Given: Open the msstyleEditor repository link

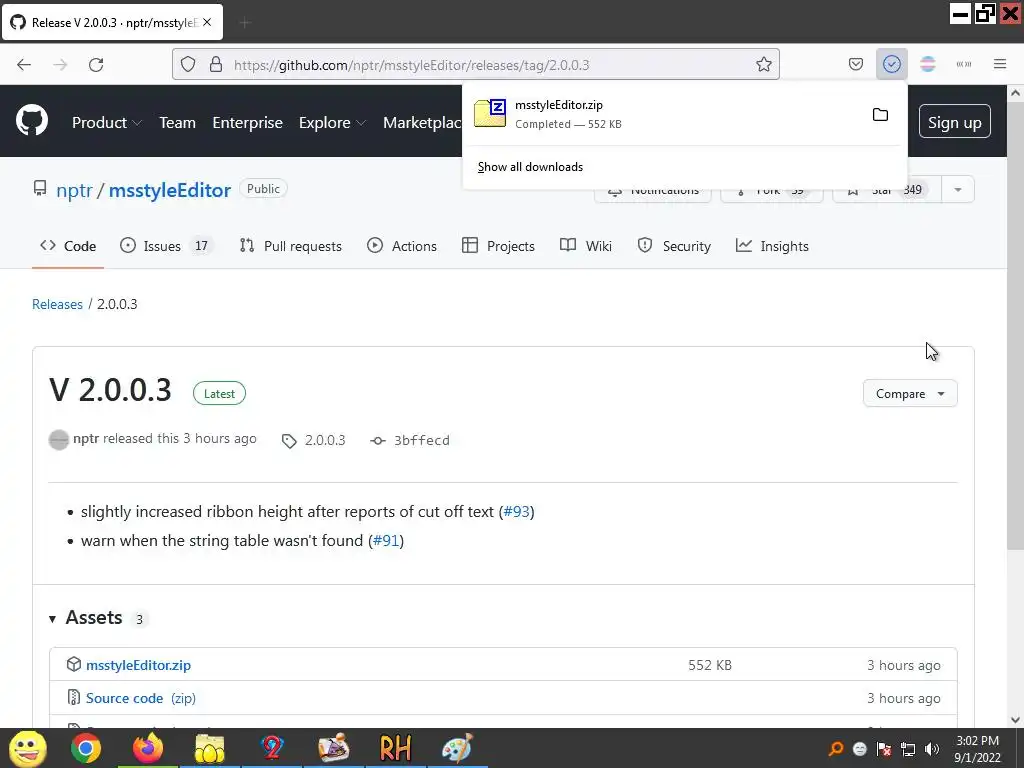Looking at the screenshot, I should pyautogui.click(x=170, y=190).
